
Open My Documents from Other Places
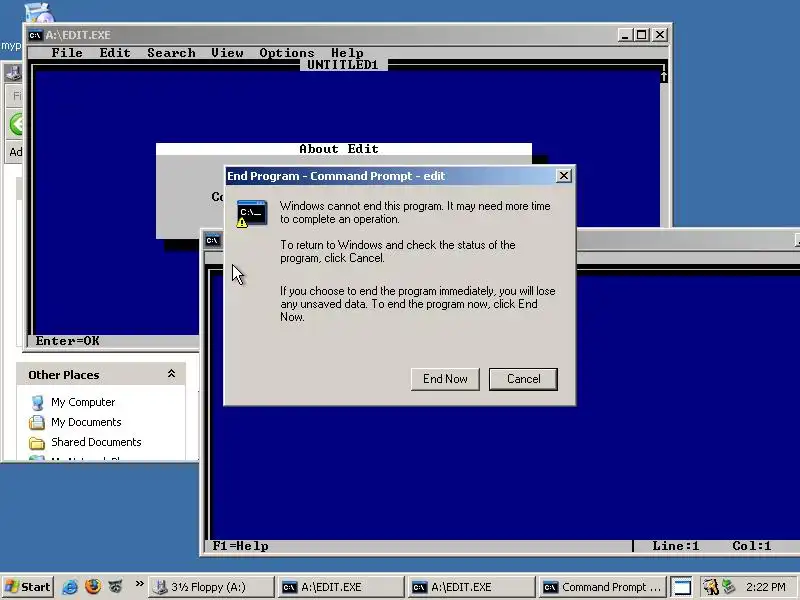[x=86, y=422]
